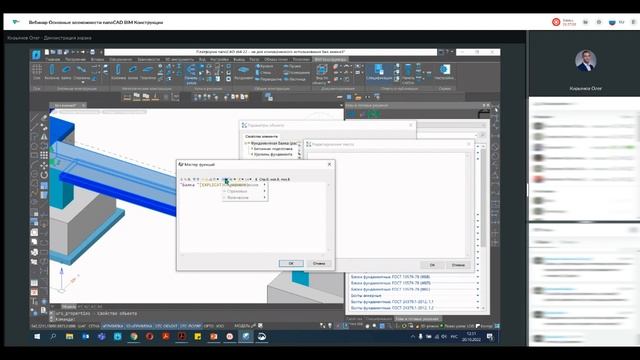
Task: Toggle СЕТКА grid mode in status bar
Action: 94,326
